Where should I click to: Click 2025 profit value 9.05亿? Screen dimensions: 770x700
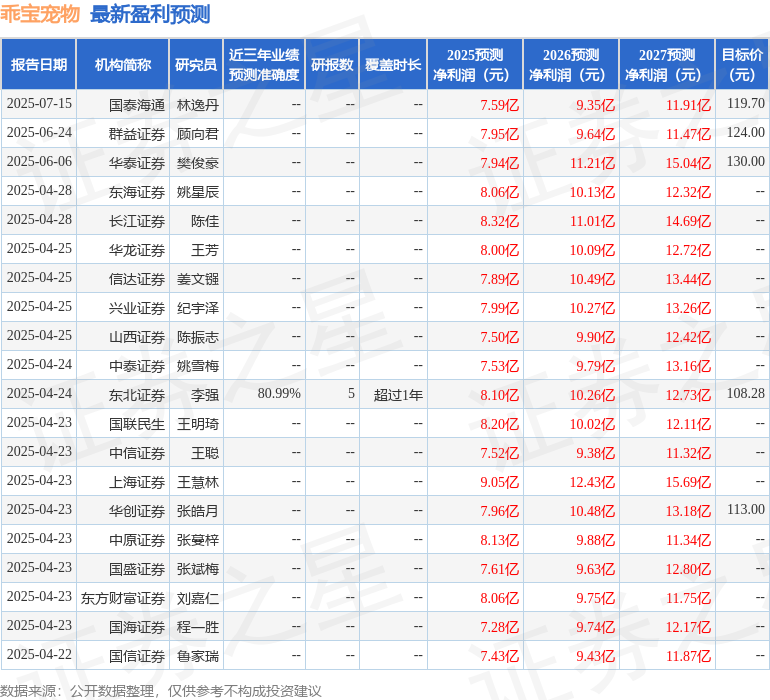pyautogui.click(x=499, y=482)
